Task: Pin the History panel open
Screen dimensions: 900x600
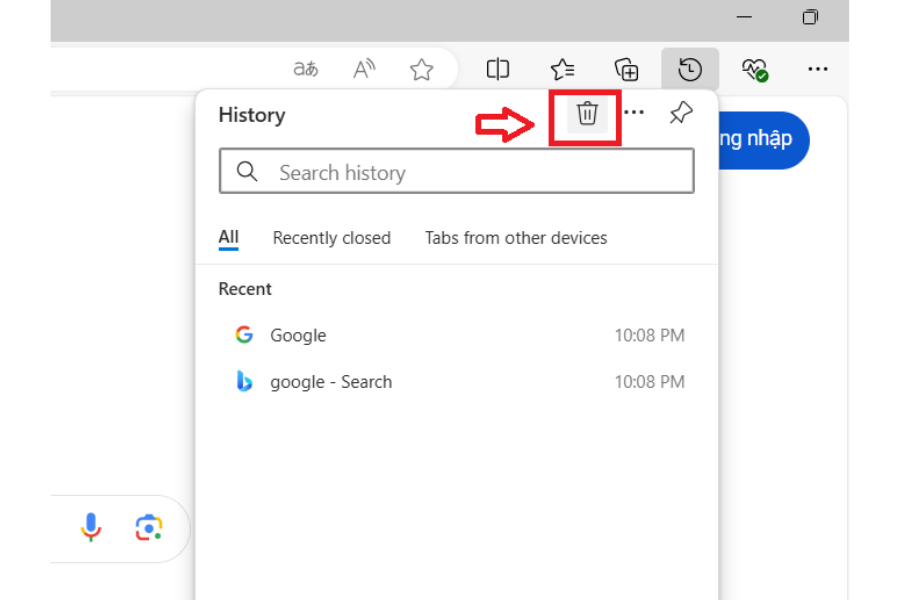Action: [x=681, y=113]
